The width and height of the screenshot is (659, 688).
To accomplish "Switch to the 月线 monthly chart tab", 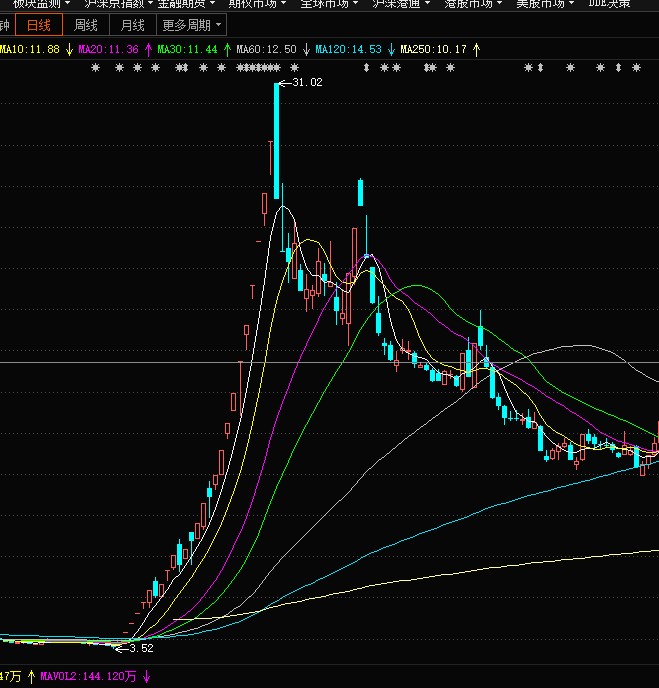I will click(x=133, y=25).
